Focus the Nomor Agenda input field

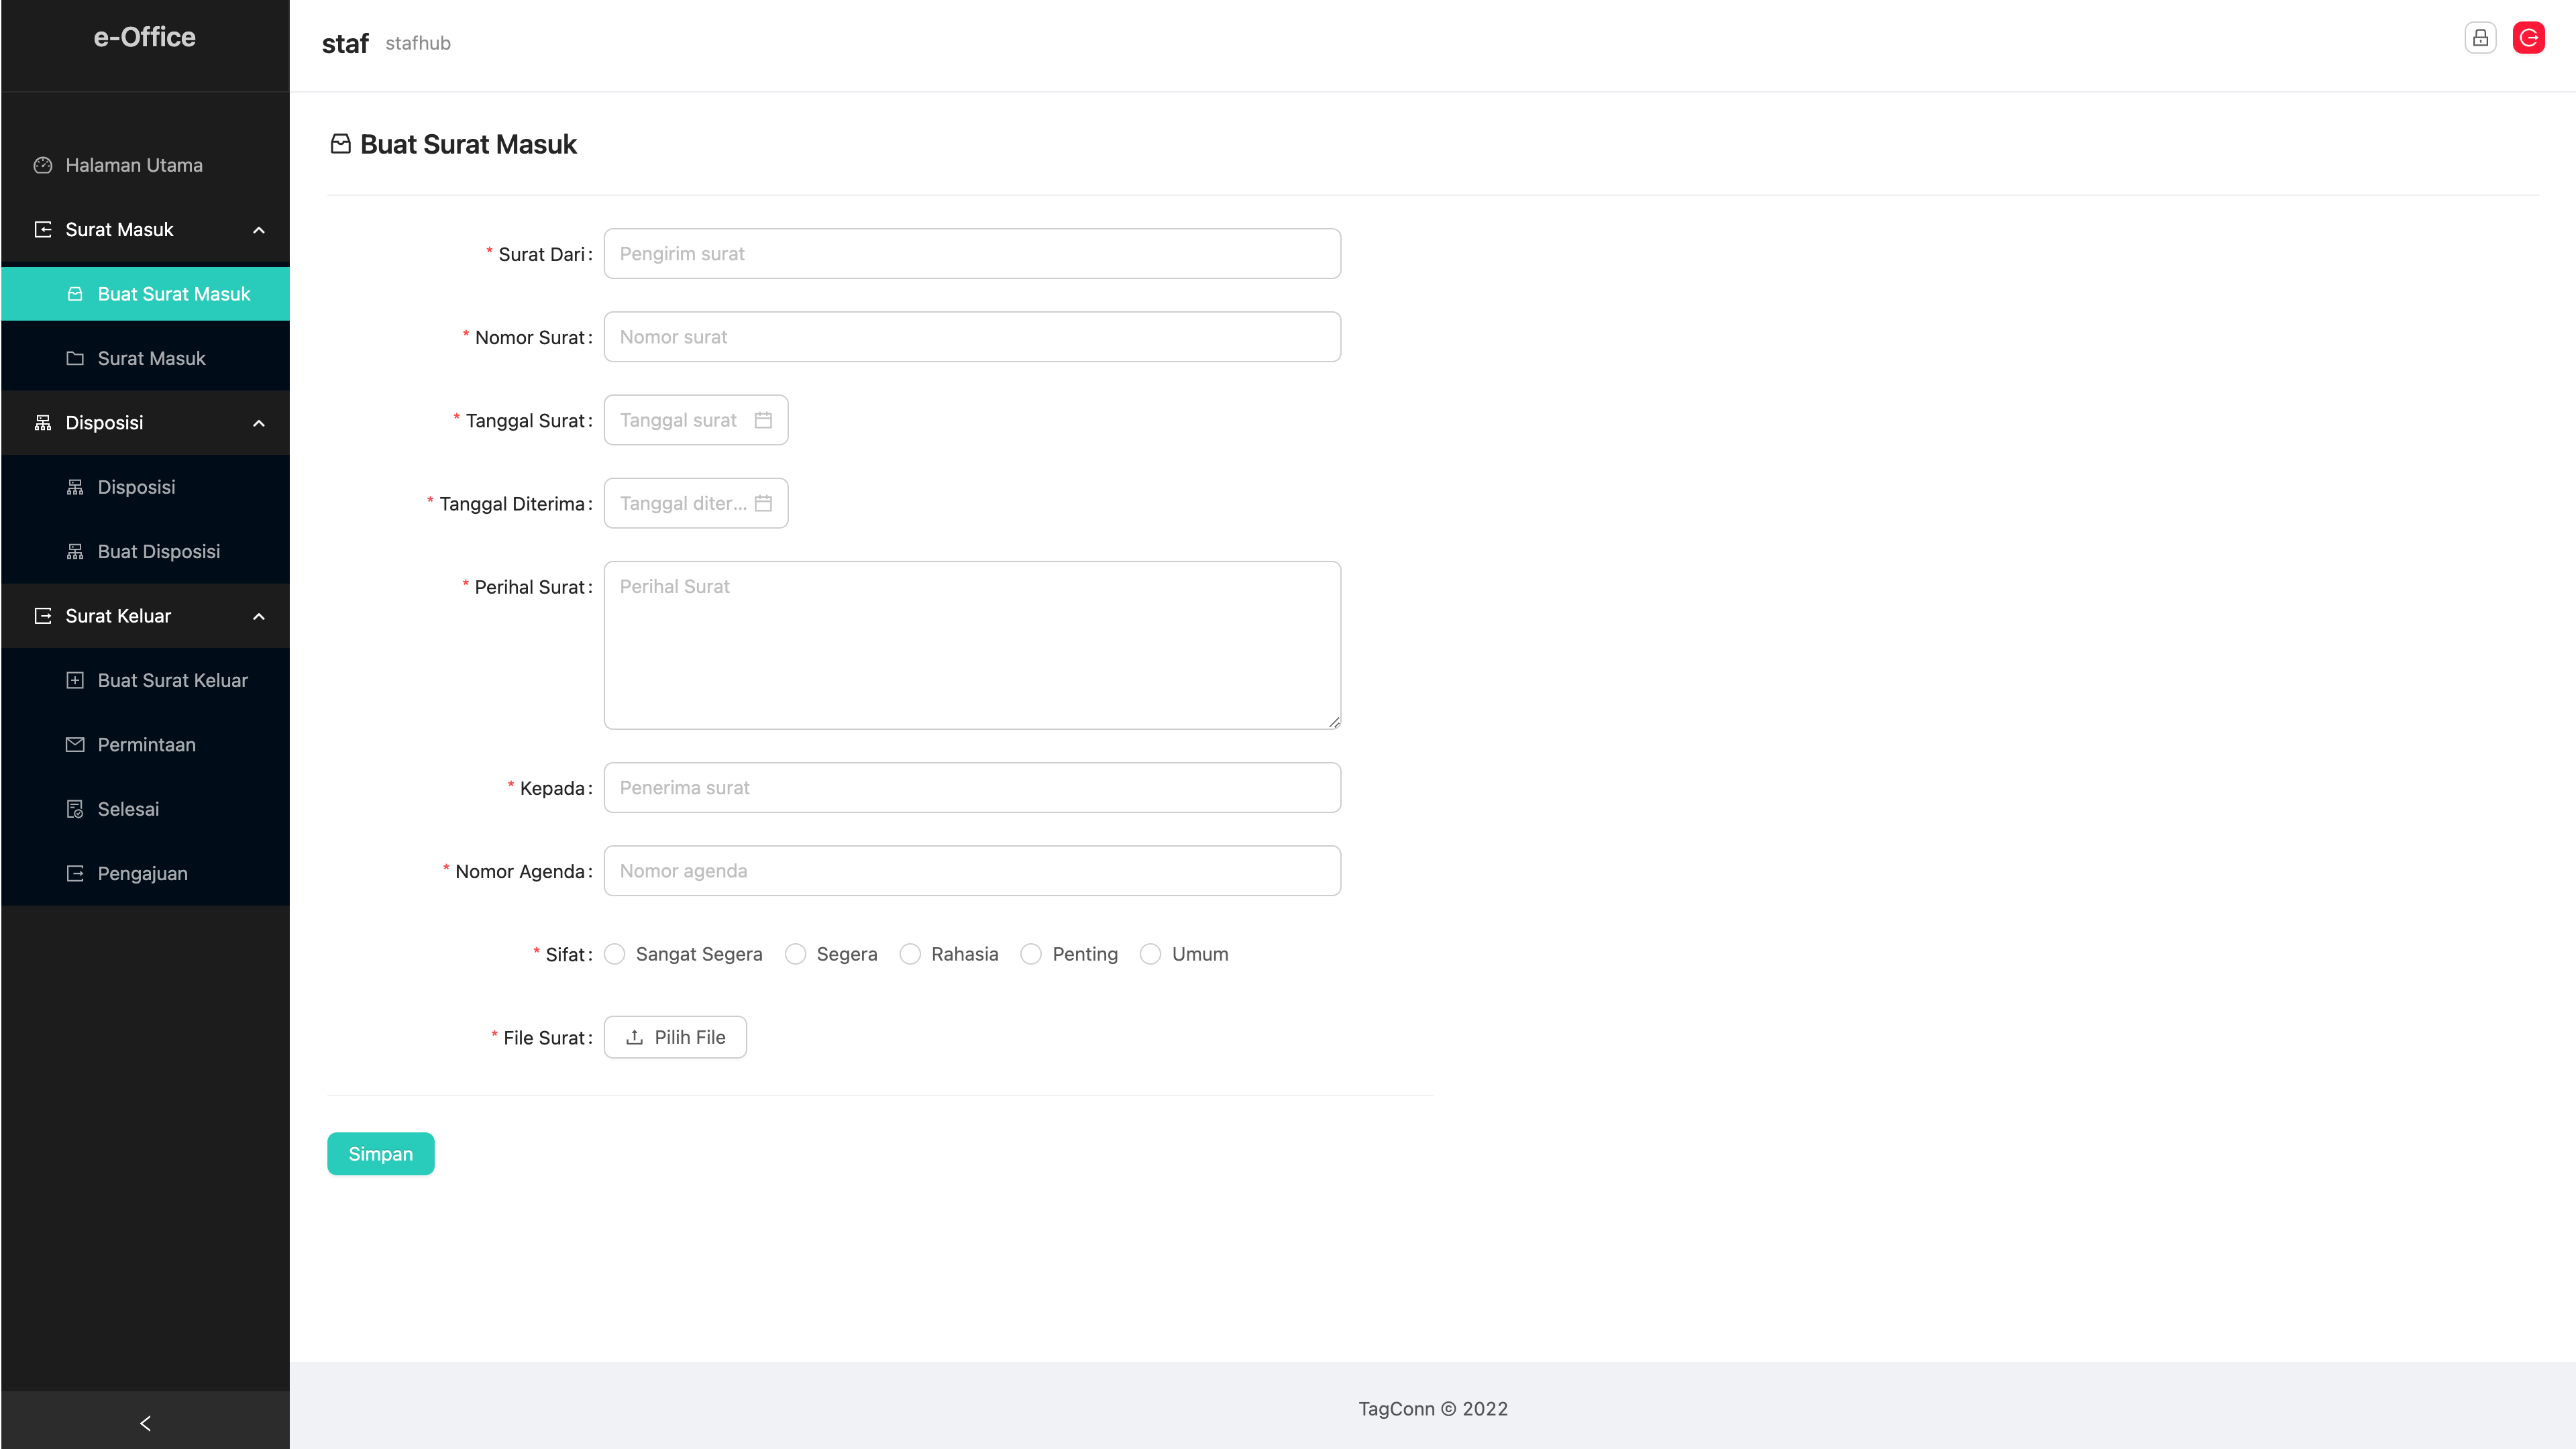coord(972,870)
